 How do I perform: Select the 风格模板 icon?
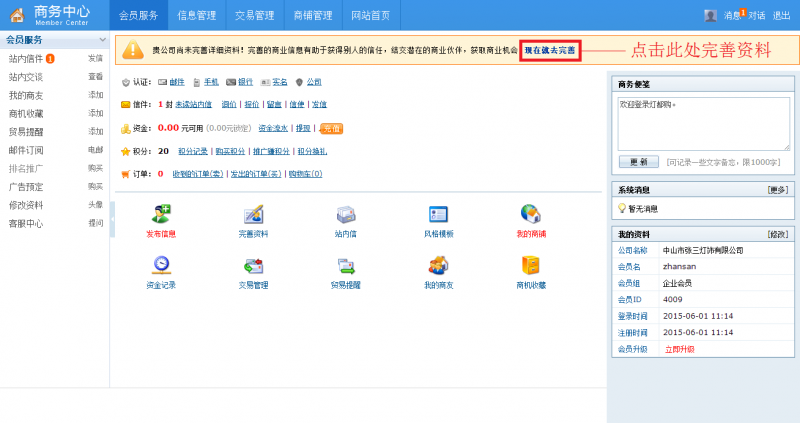(438, 214)
